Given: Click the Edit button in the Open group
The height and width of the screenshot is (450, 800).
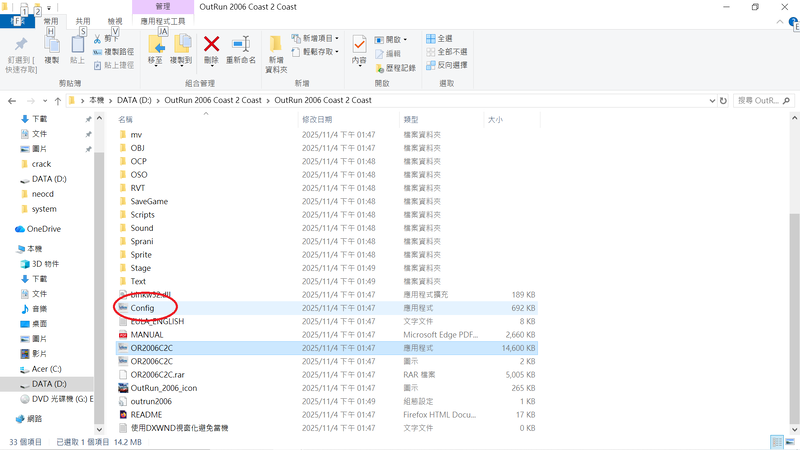Looking at the screenshot, I should tap(388, 54).
